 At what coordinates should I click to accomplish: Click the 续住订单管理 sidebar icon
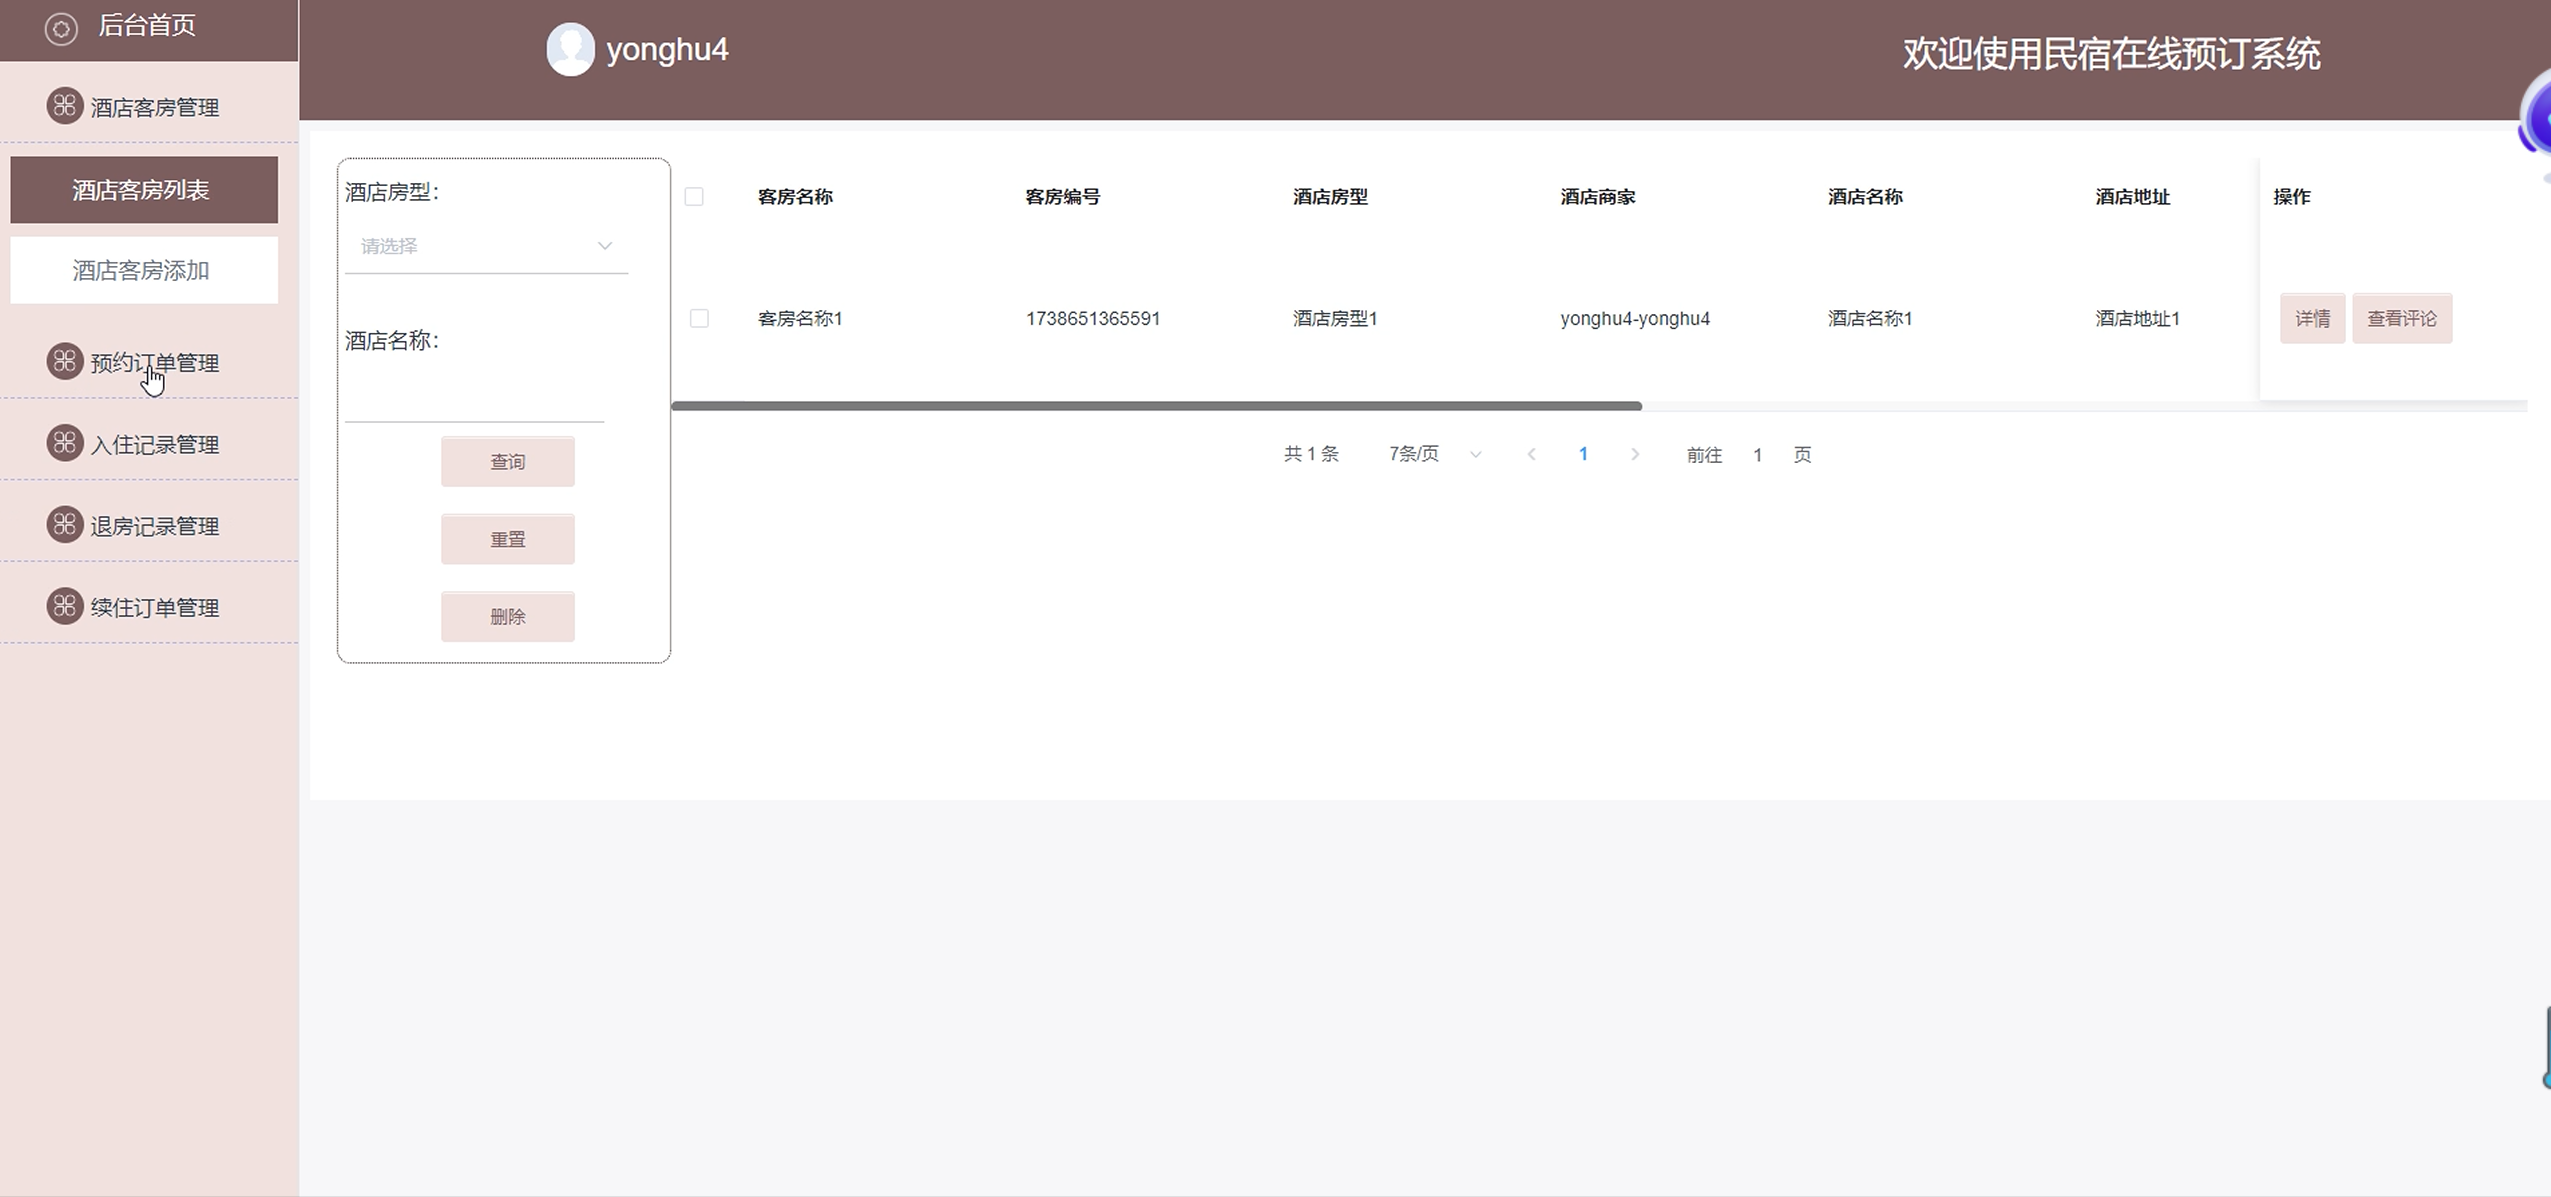pyautogui.click(x=65, y=606)
